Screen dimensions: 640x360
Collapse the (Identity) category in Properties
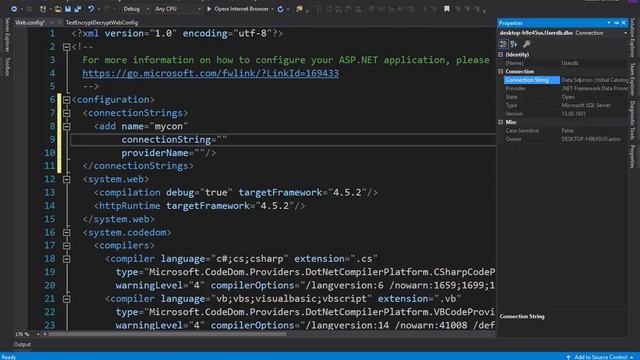tap(501, 54)
